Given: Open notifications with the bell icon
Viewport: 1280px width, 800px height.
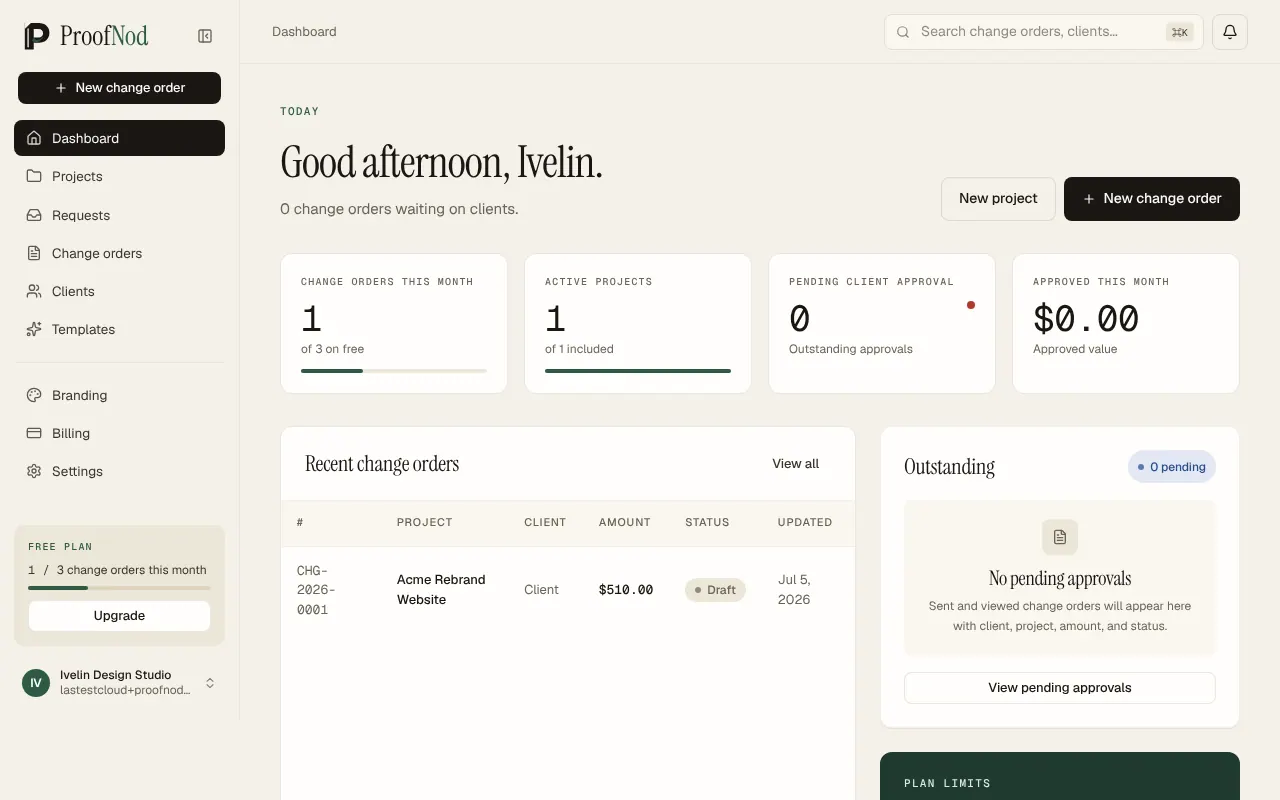Looking at the screenshot, I should [1230, 32].
